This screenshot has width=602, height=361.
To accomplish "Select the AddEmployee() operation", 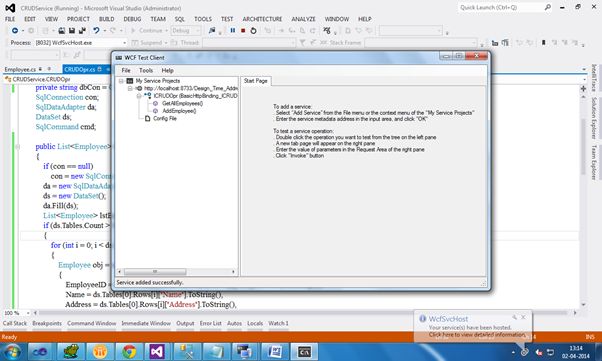I will [179, 111].
